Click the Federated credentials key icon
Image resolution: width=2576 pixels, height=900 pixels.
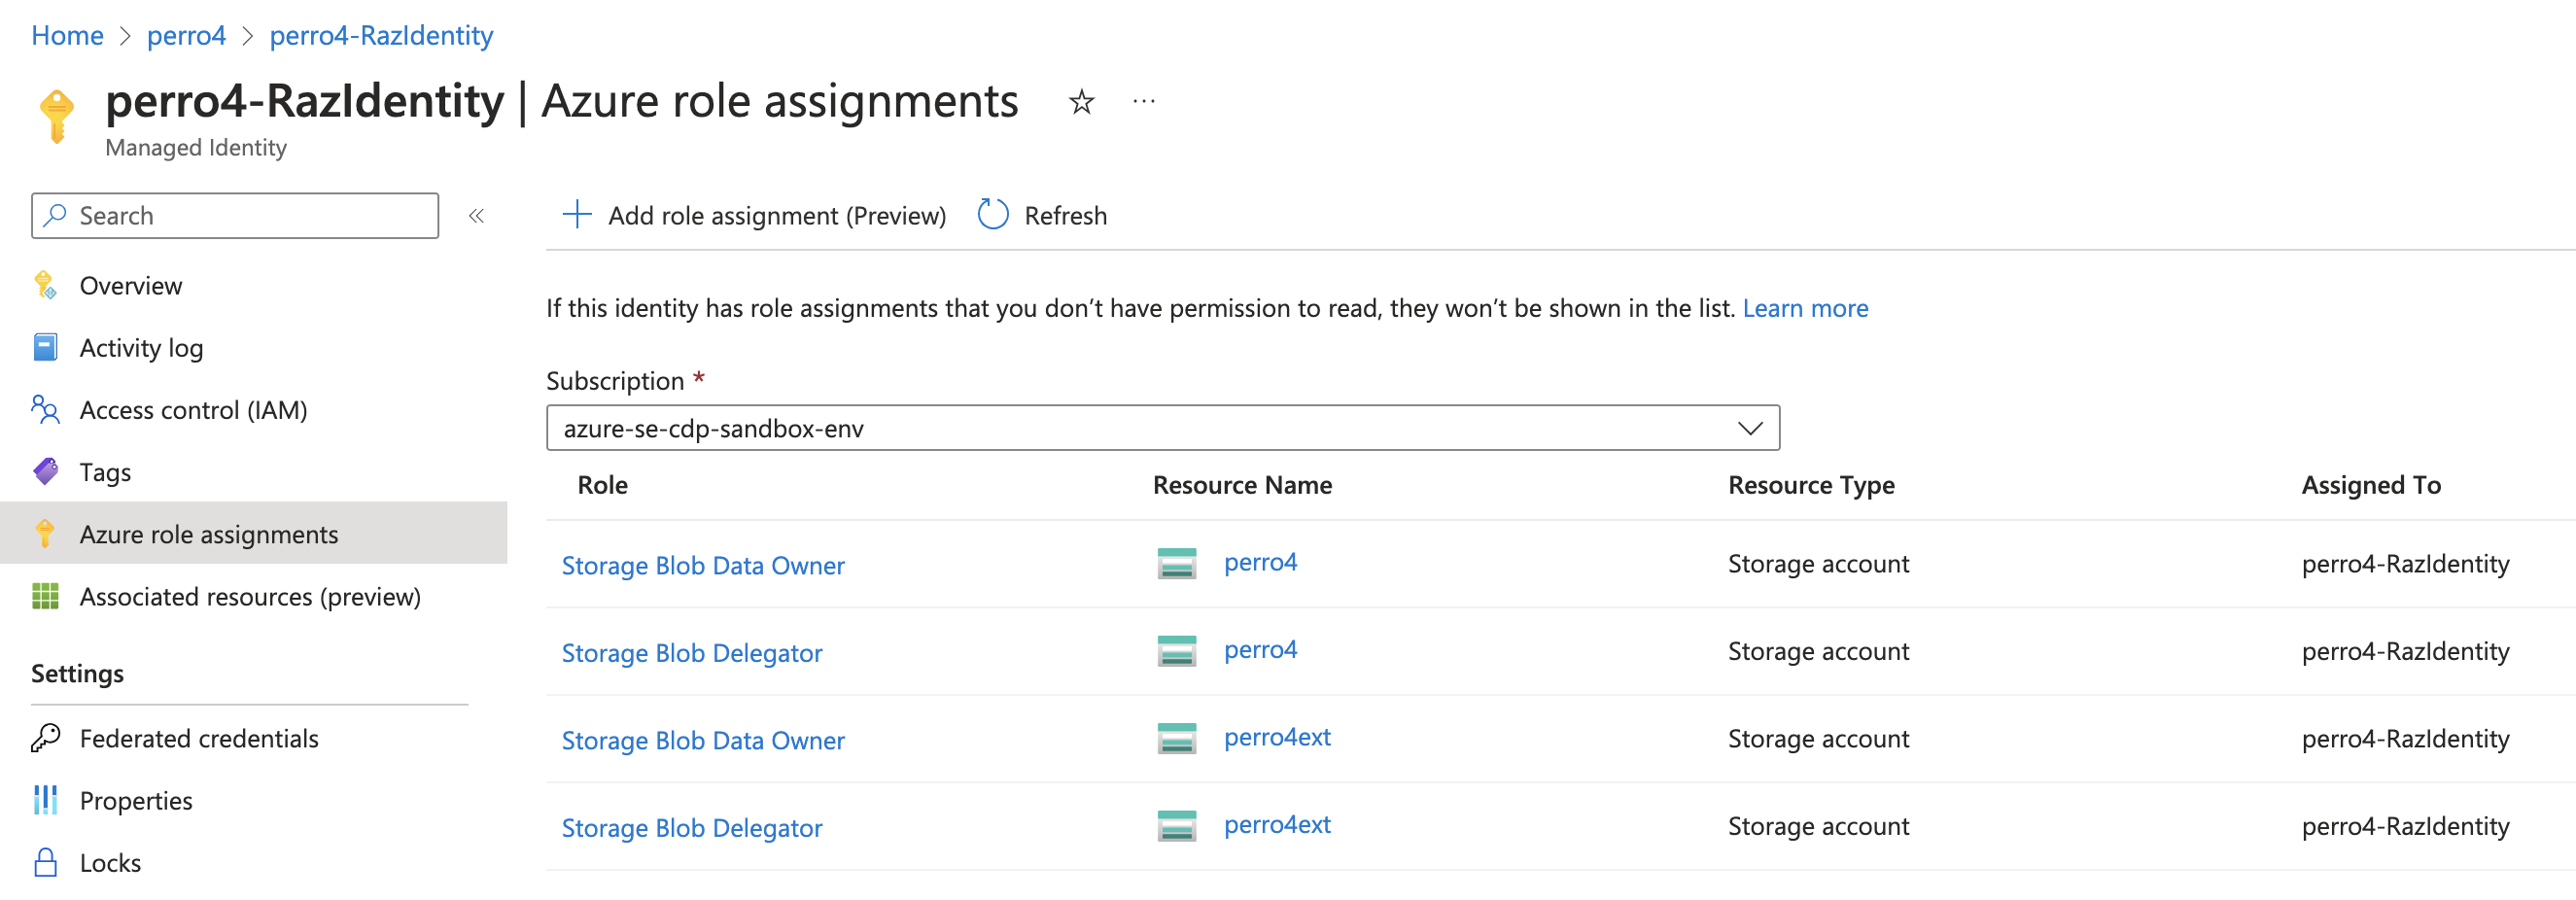pos(46,738)
